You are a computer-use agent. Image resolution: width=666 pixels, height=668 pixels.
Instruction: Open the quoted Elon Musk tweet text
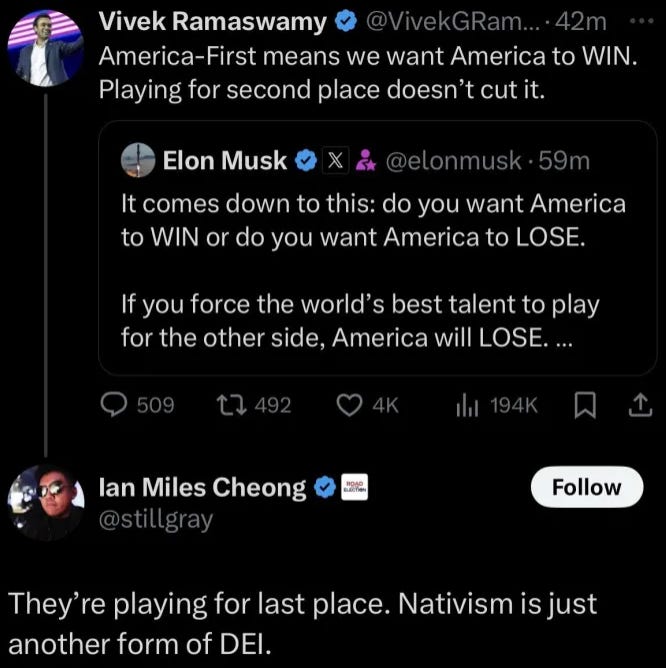[373, 271]
